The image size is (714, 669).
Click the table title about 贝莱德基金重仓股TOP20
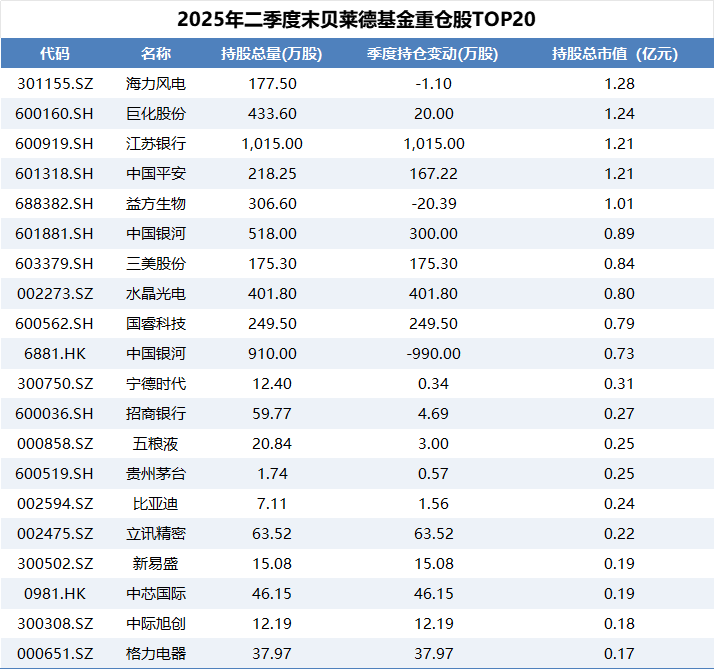[x=357, y=20]
